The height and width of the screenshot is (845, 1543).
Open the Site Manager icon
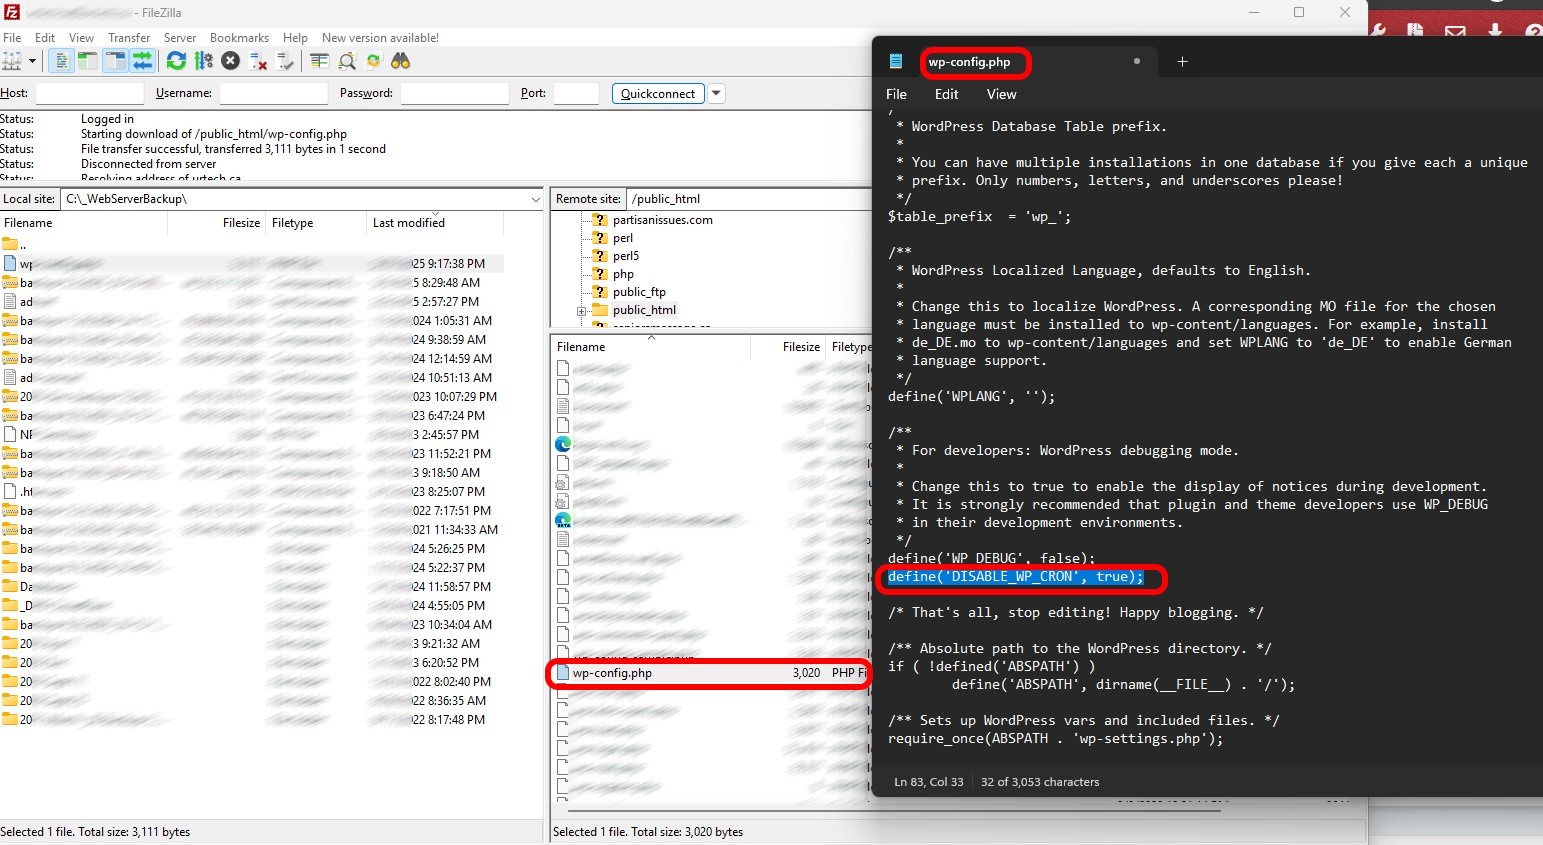[x=12, y=61]
